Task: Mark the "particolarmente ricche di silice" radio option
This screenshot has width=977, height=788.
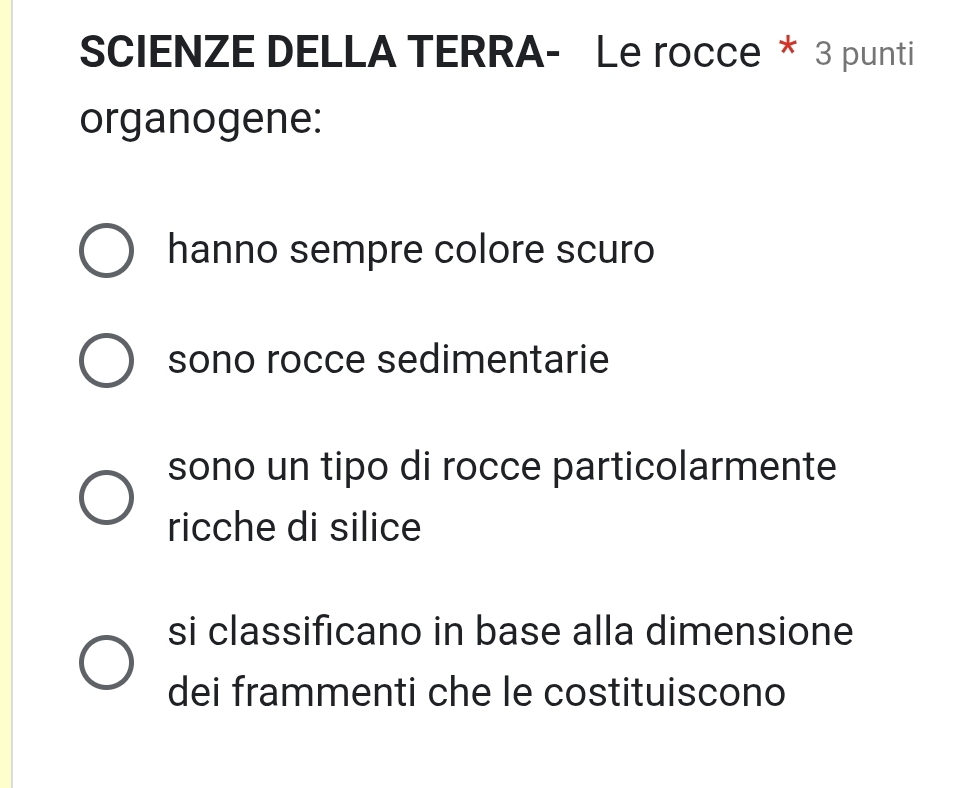Action: click(x=105, y=498)
